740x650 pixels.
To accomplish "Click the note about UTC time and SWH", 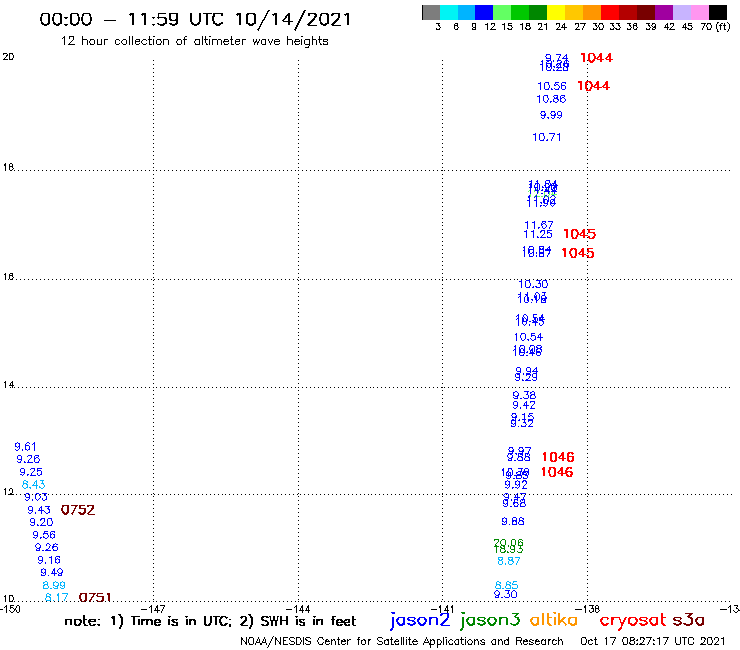I will tap(210, 621).
